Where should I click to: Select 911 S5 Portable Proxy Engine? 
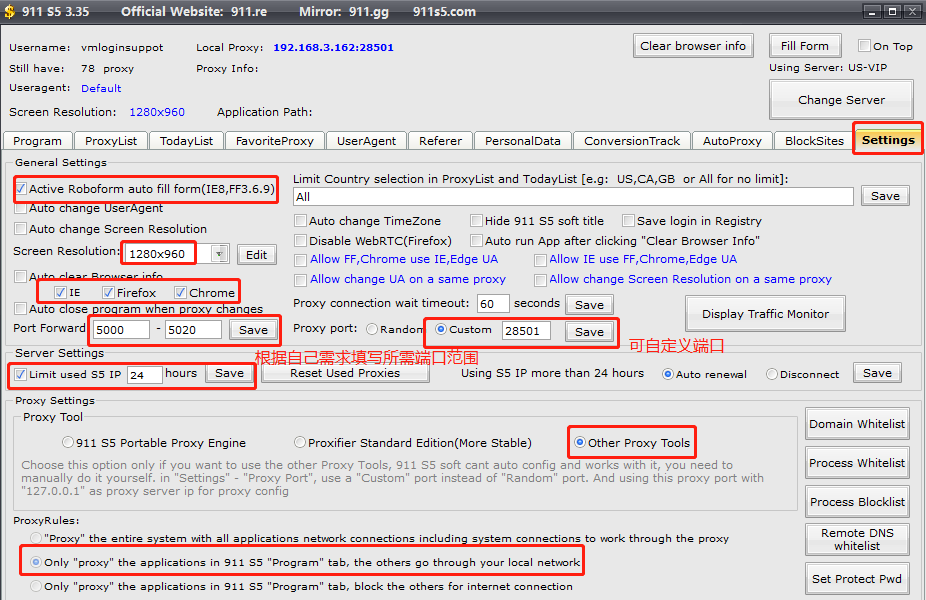click(x=68, y=443)
